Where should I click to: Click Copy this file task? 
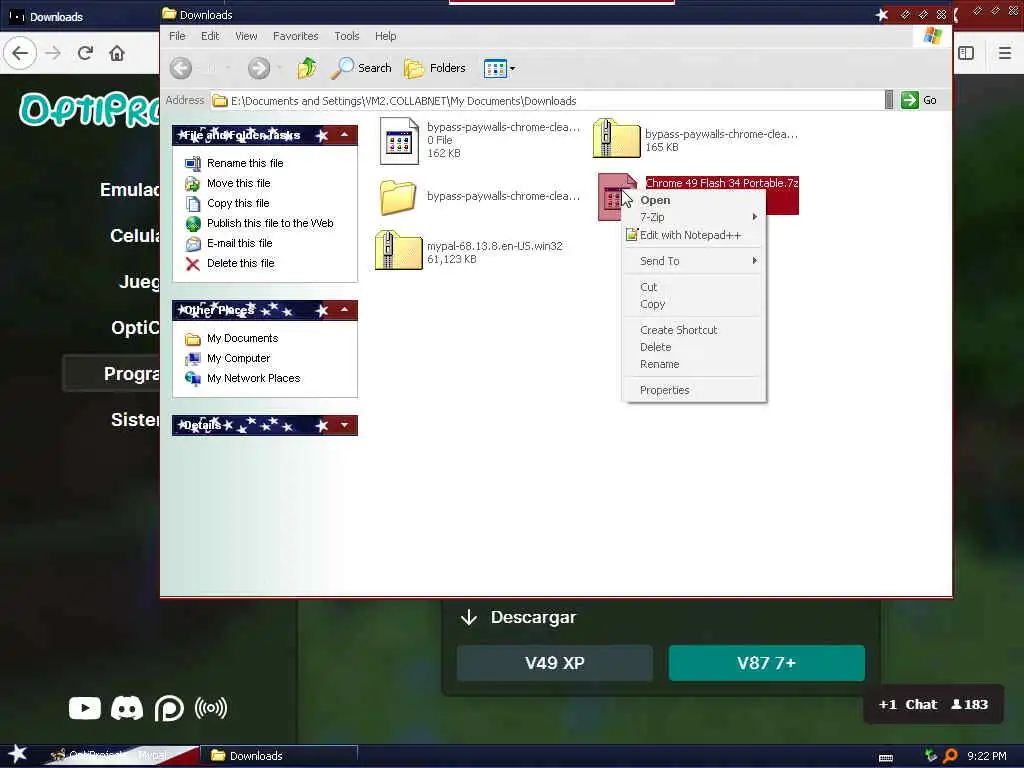(238, 203)
